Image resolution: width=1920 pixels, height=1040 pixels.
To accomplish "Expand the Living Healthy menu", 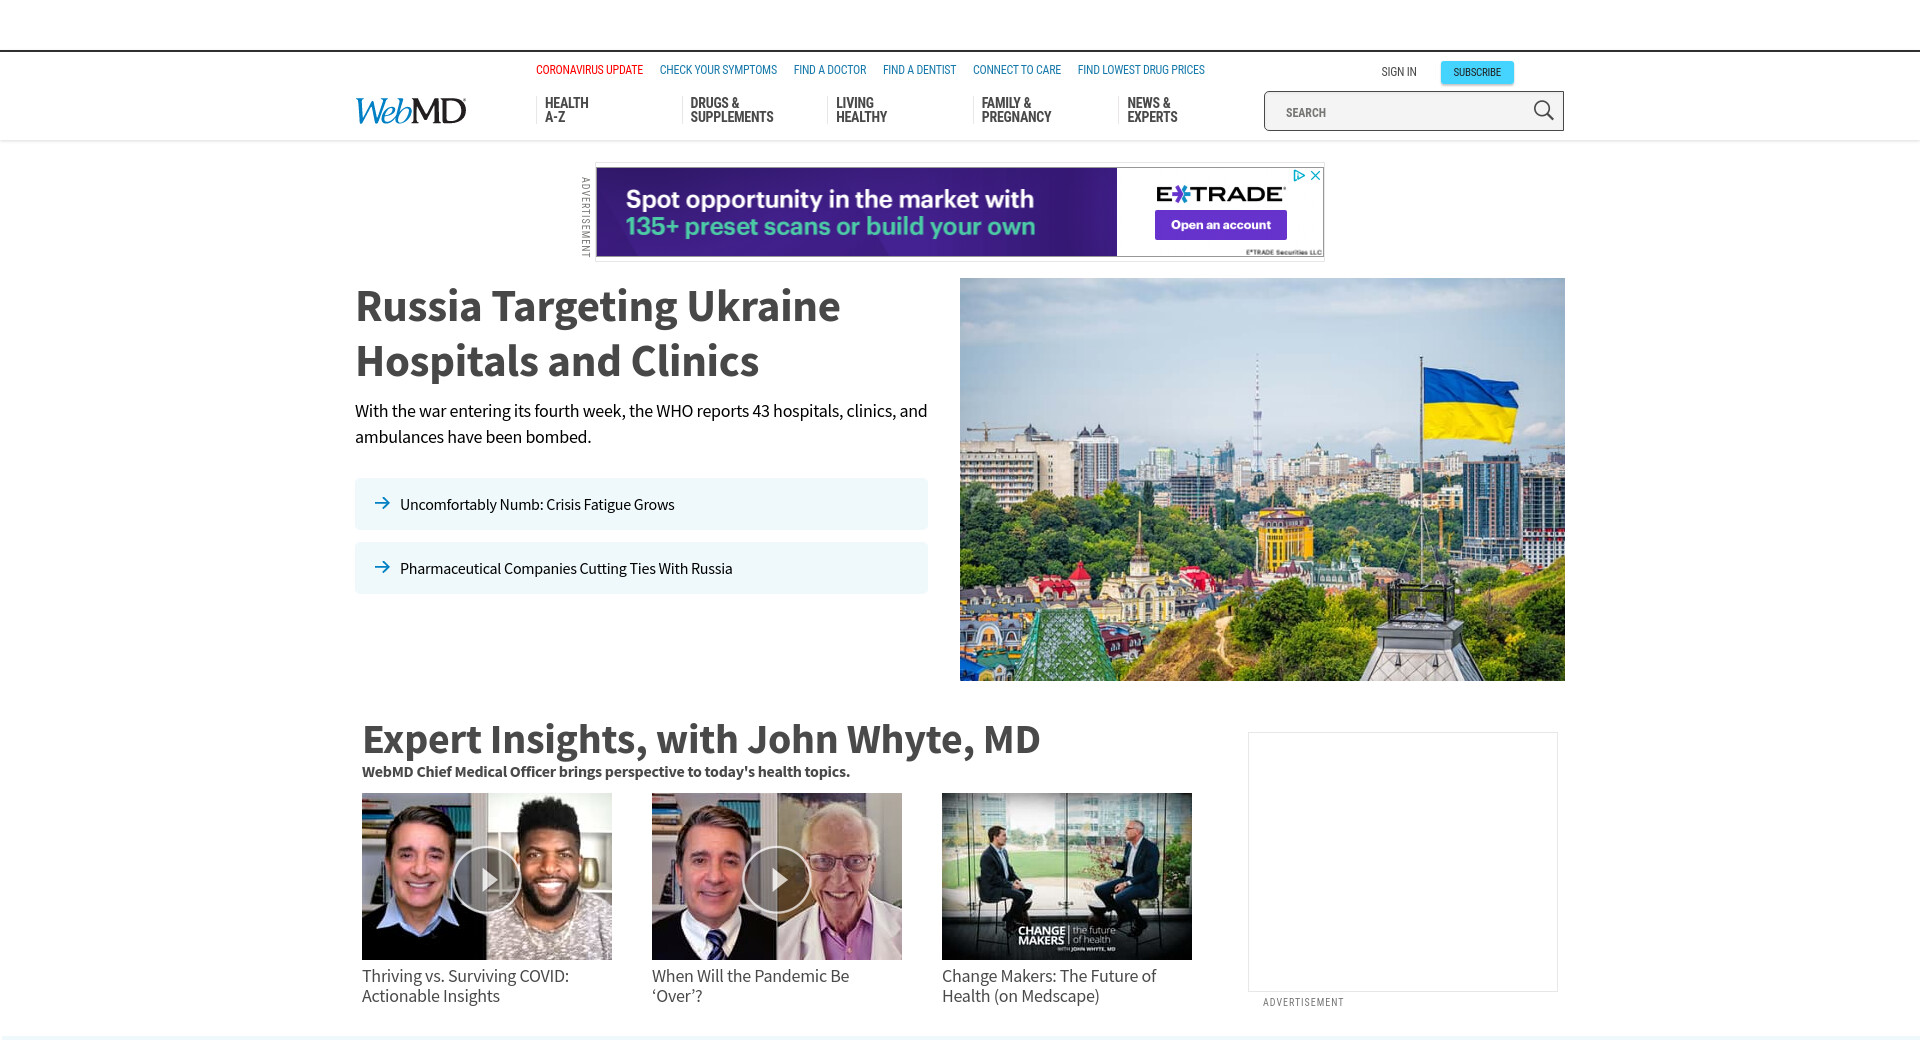I will coord(861,110).
